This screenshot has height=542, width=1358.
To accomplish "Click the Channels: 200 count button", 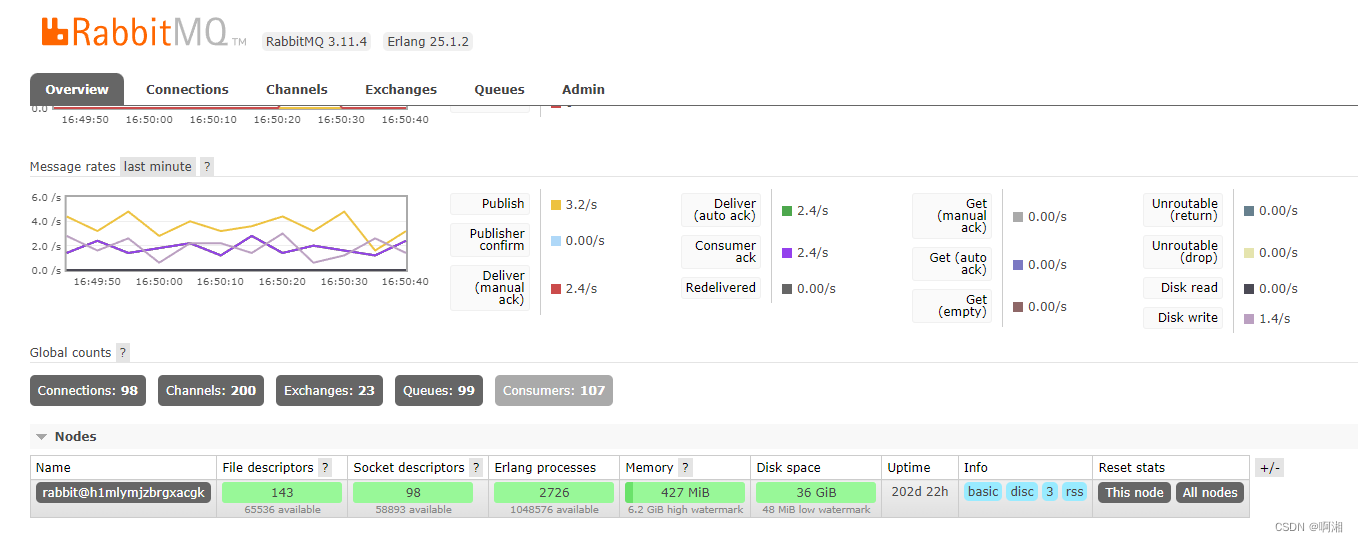I will [x=211, y=390].
